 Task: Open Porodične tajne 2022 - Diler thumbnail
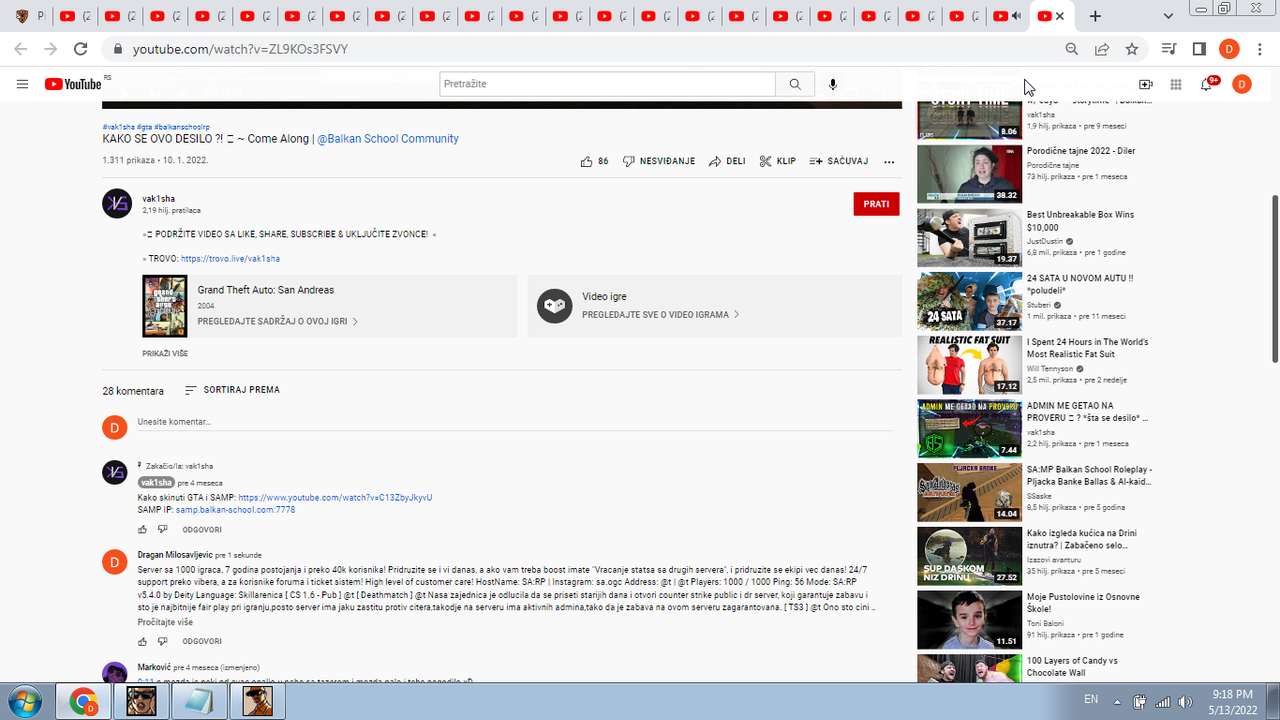[x=969, y=174]
